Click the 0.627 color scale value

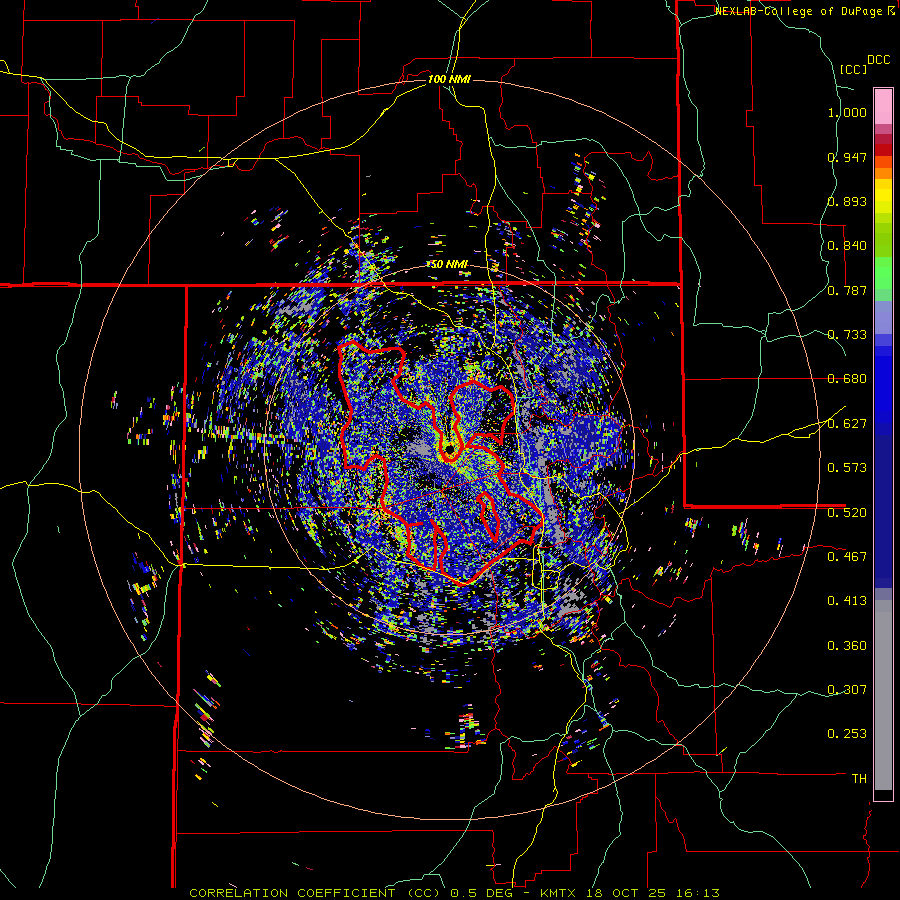pyautogui.click(x=847, y=424)
